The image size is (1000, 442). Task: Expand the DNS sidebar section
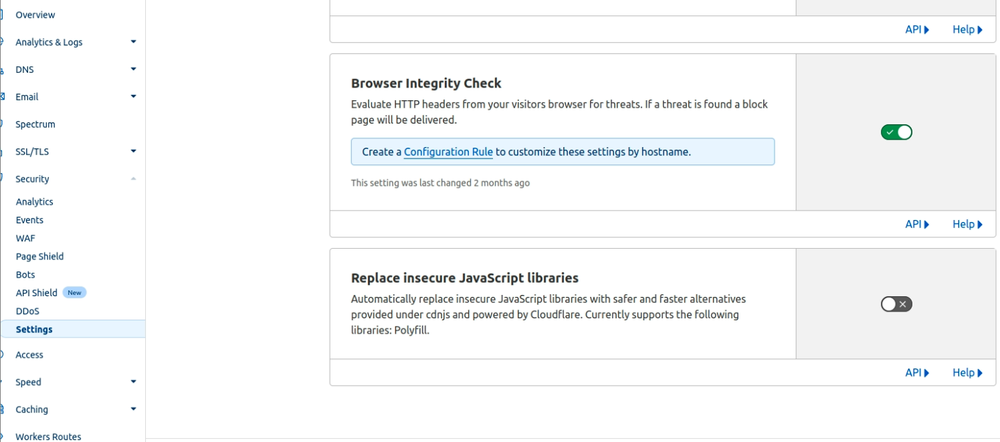(x=133, y=70)
